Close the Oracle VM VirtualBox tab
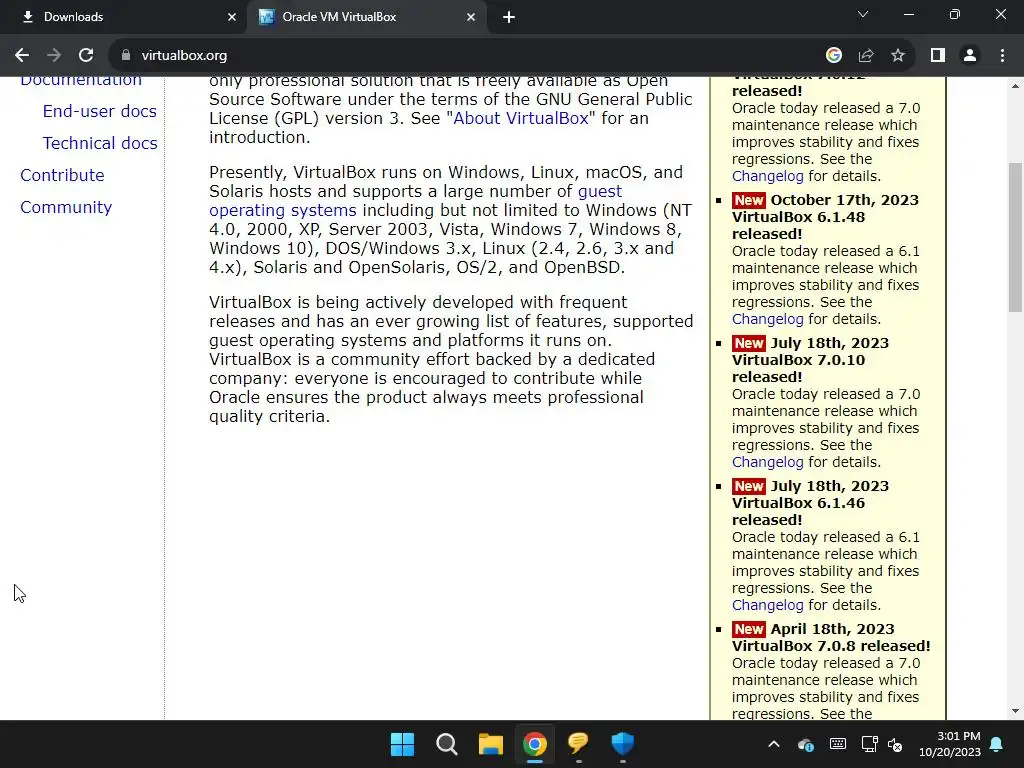The width and height of the screenshot is (1024, 768). click(x=471, y=18)
